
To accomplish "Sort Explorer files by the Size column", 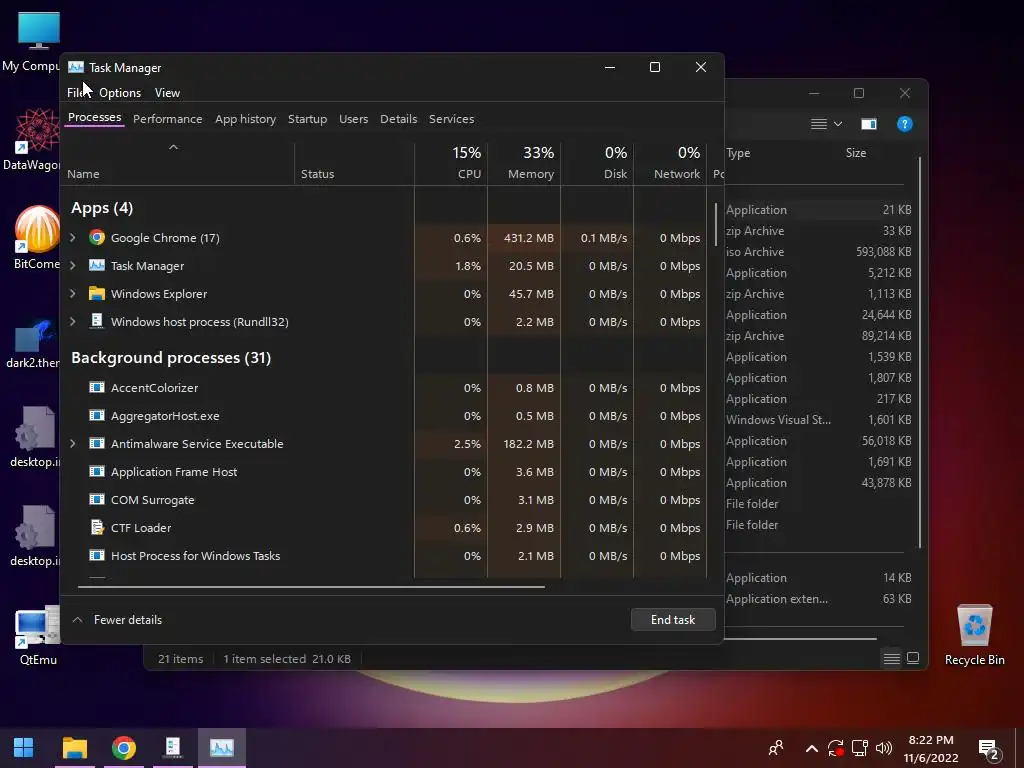I will pos(856,153).
